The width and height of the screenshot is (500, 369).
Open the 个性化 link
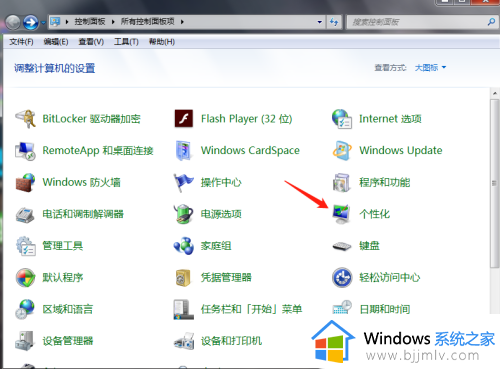tap(374, 214)
